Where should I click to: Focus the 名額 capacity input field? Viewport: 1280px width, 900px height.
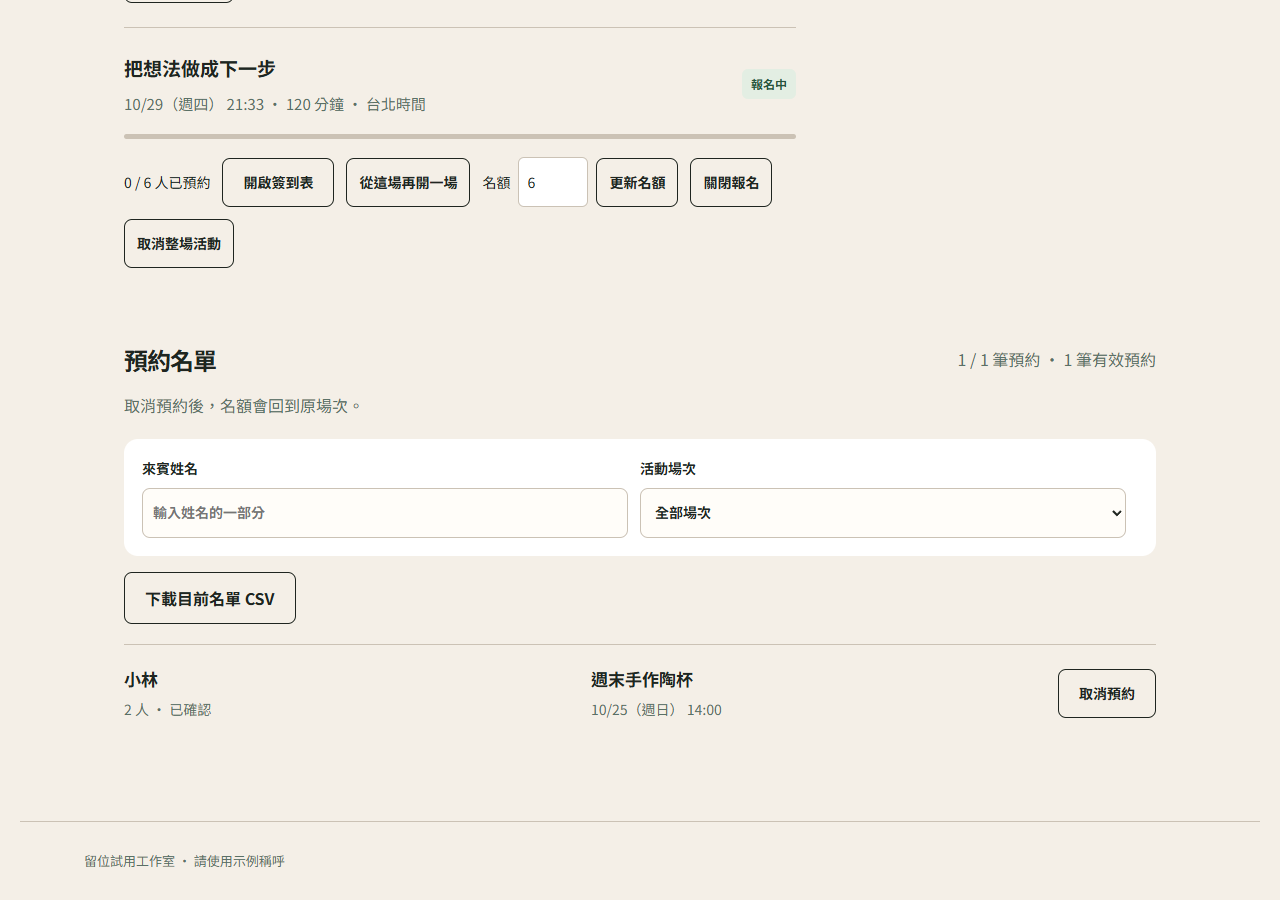click(x=553, y=182)
